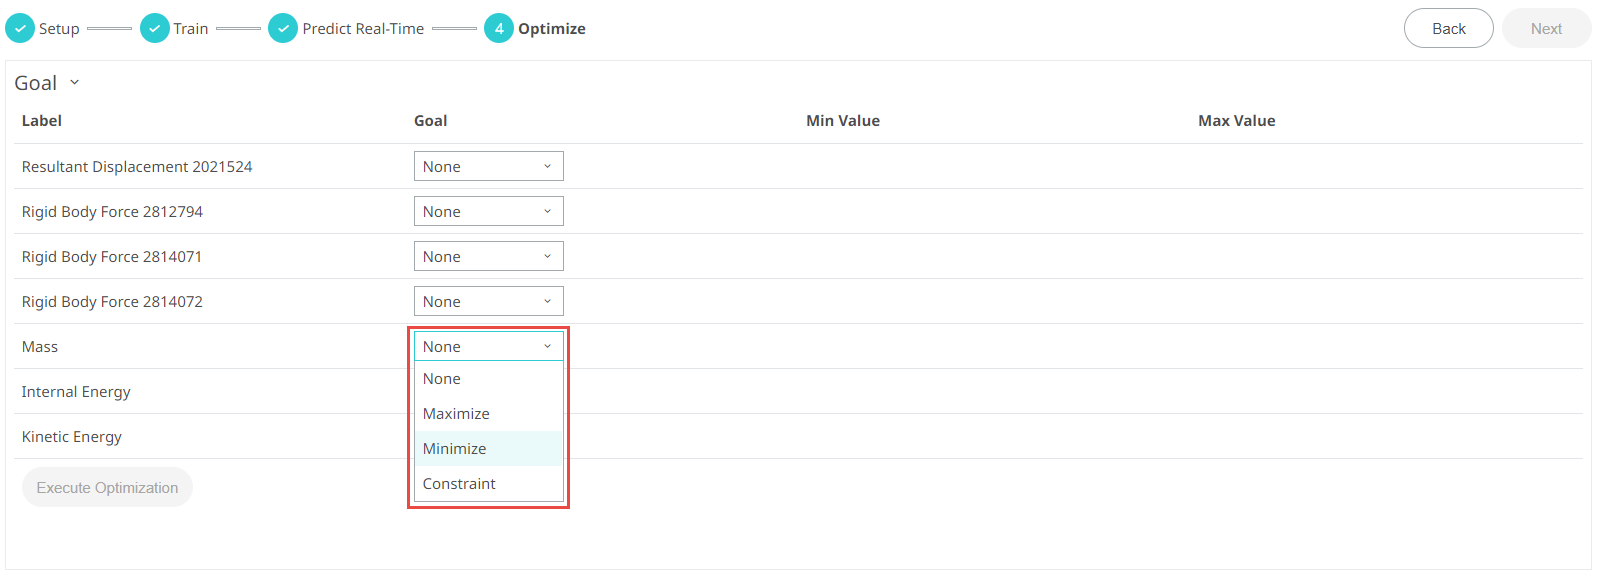The width and height of the screenshot is (1597, 573).
Task: Close the Mass goal dropdown
Action: point(488,347)
